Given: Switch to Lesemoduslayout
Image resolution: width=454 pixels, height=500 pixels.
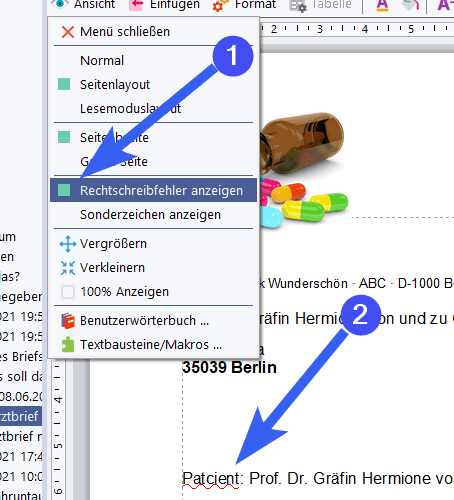Looking at the screenshot, I should pos(153,108).
